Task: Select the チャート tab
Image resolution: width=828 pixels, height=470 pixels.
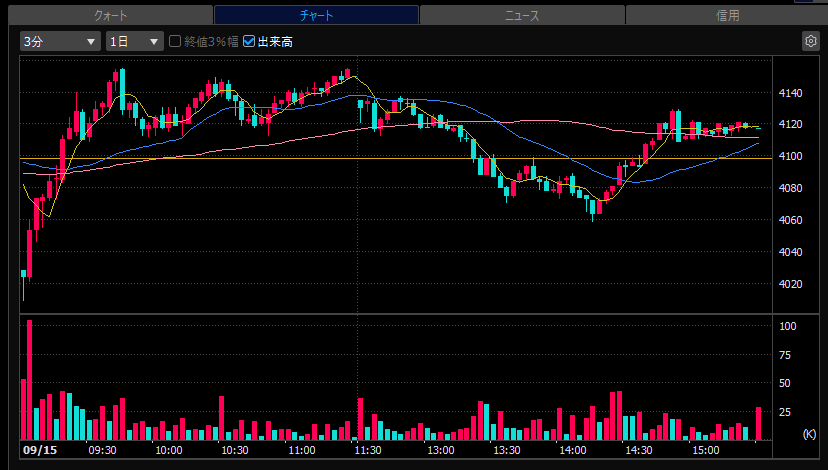Action: (316, 15)
